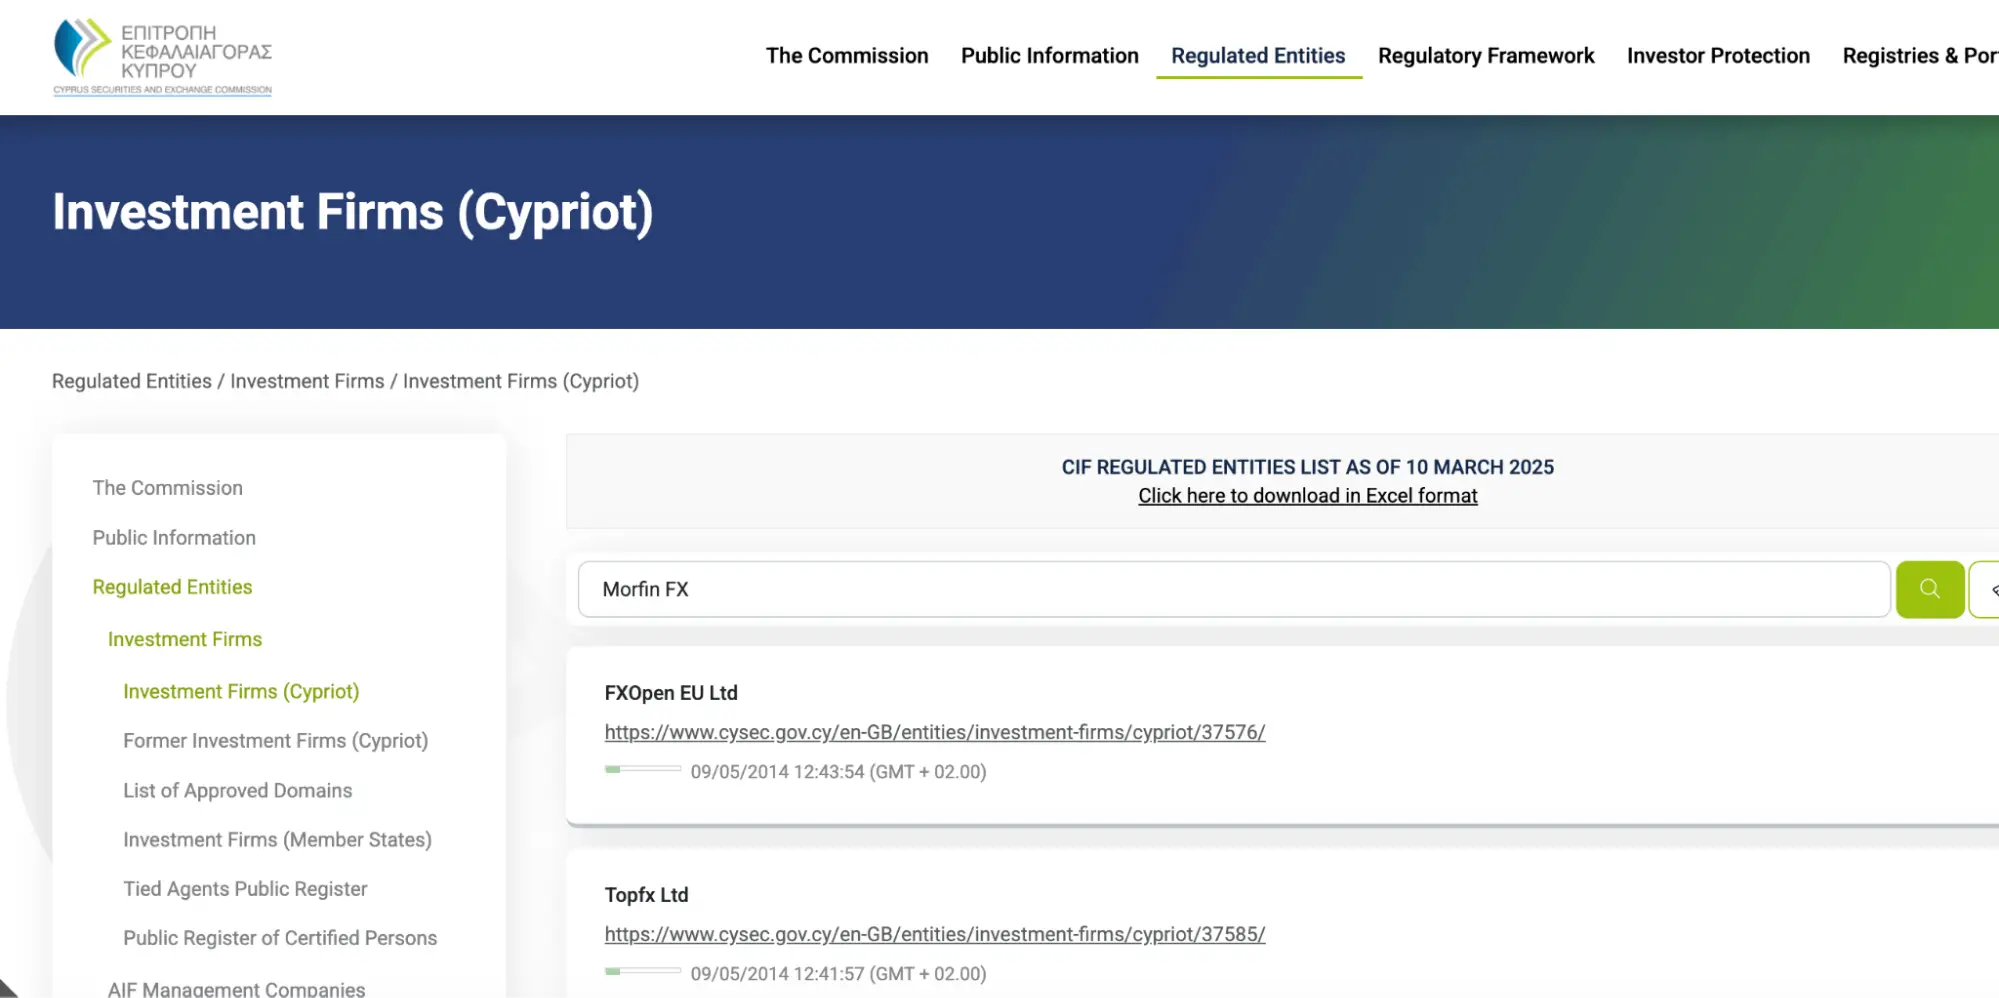Click here to download in Excel format
The width and height of the screenshot is (1999, 998).
tap(1307, 495)
